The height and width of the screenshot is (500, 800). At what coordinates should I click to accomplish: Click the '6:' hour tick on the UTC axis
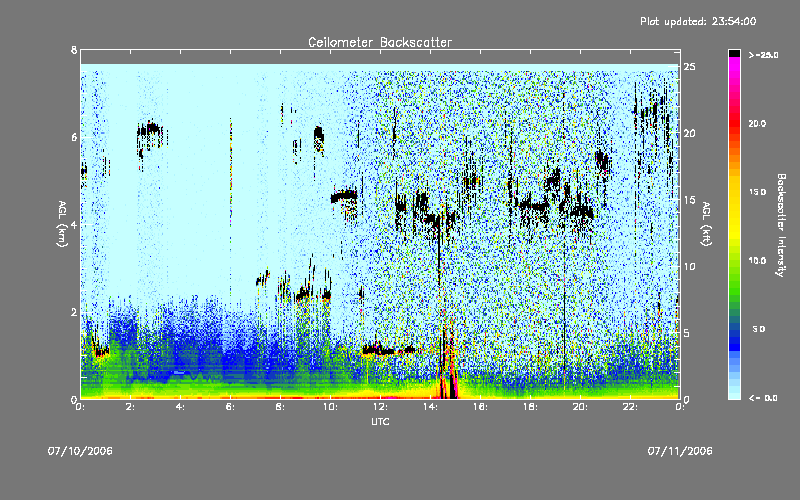click(x=230, y=407)
